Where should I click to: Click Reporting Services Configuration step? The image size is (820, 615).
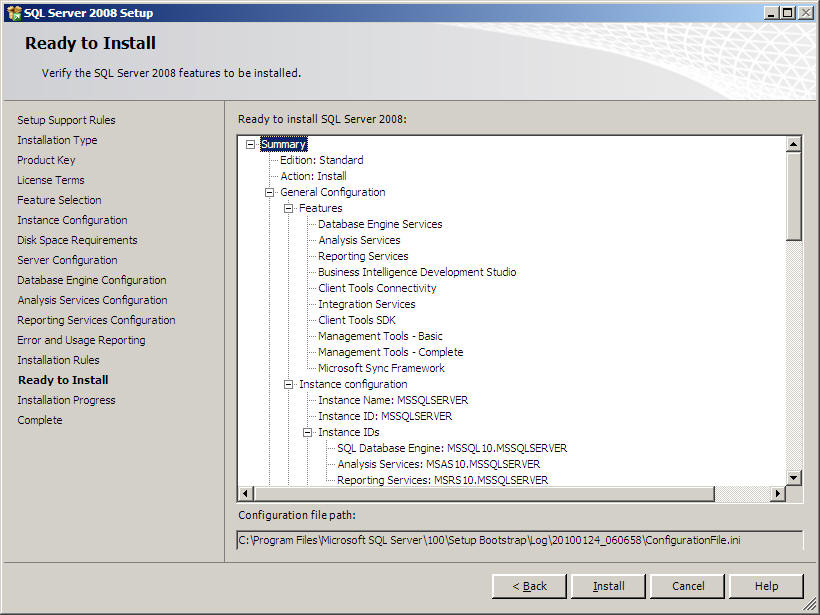point(96,320)
